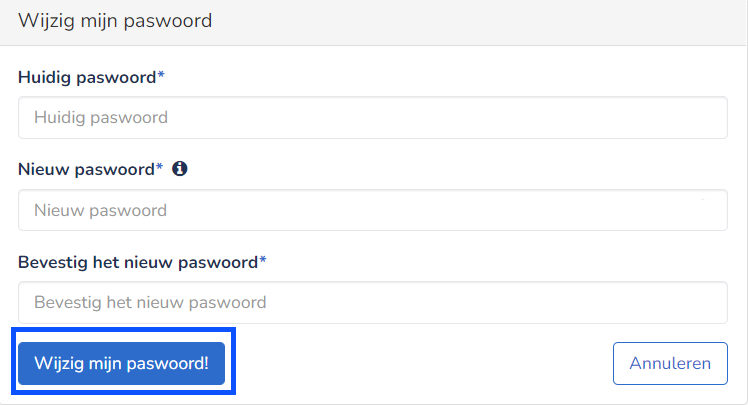Click the Nieuw paswoord bold label
The image size is (748, 405).
tap(86, 169)
